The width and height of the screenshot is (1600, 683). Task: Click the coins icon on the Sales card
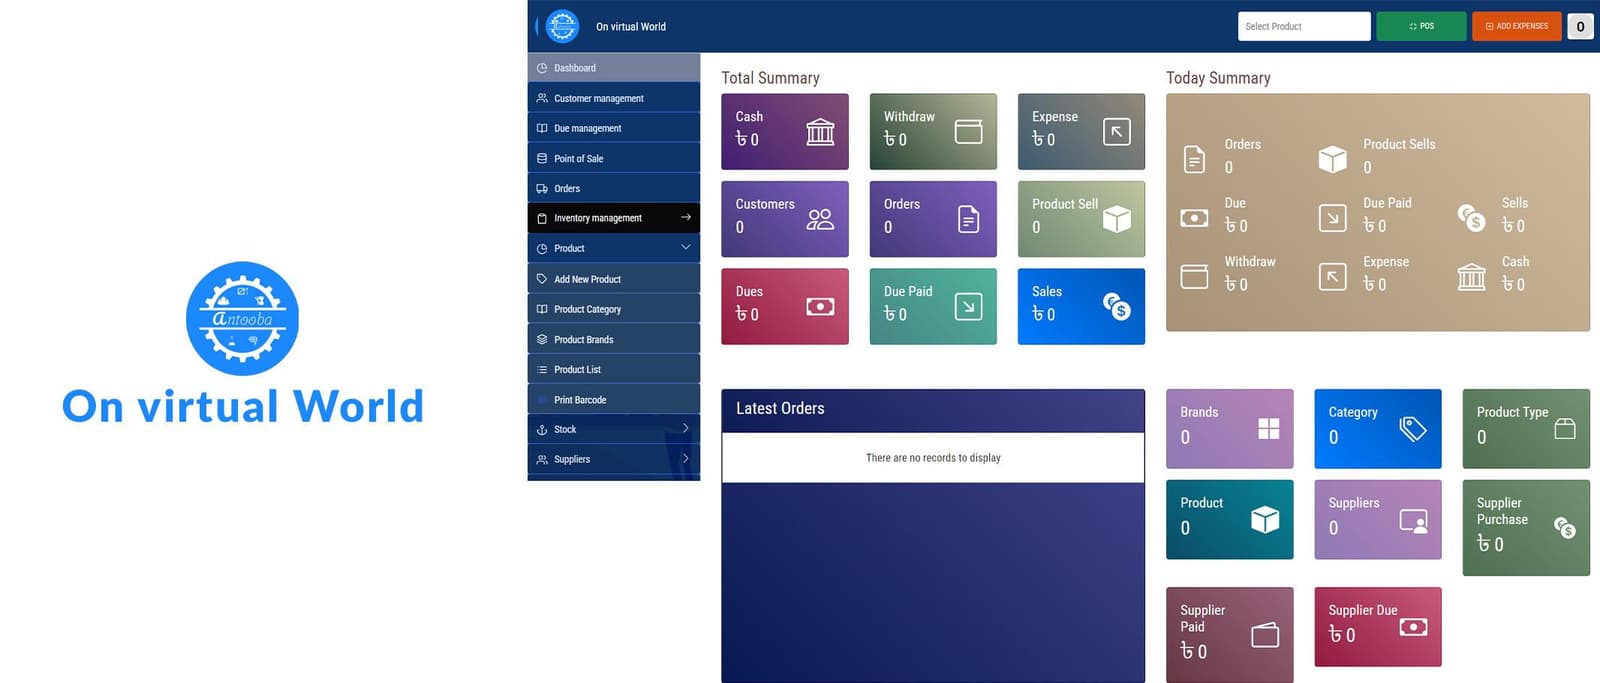click(x=1116, y=306)
